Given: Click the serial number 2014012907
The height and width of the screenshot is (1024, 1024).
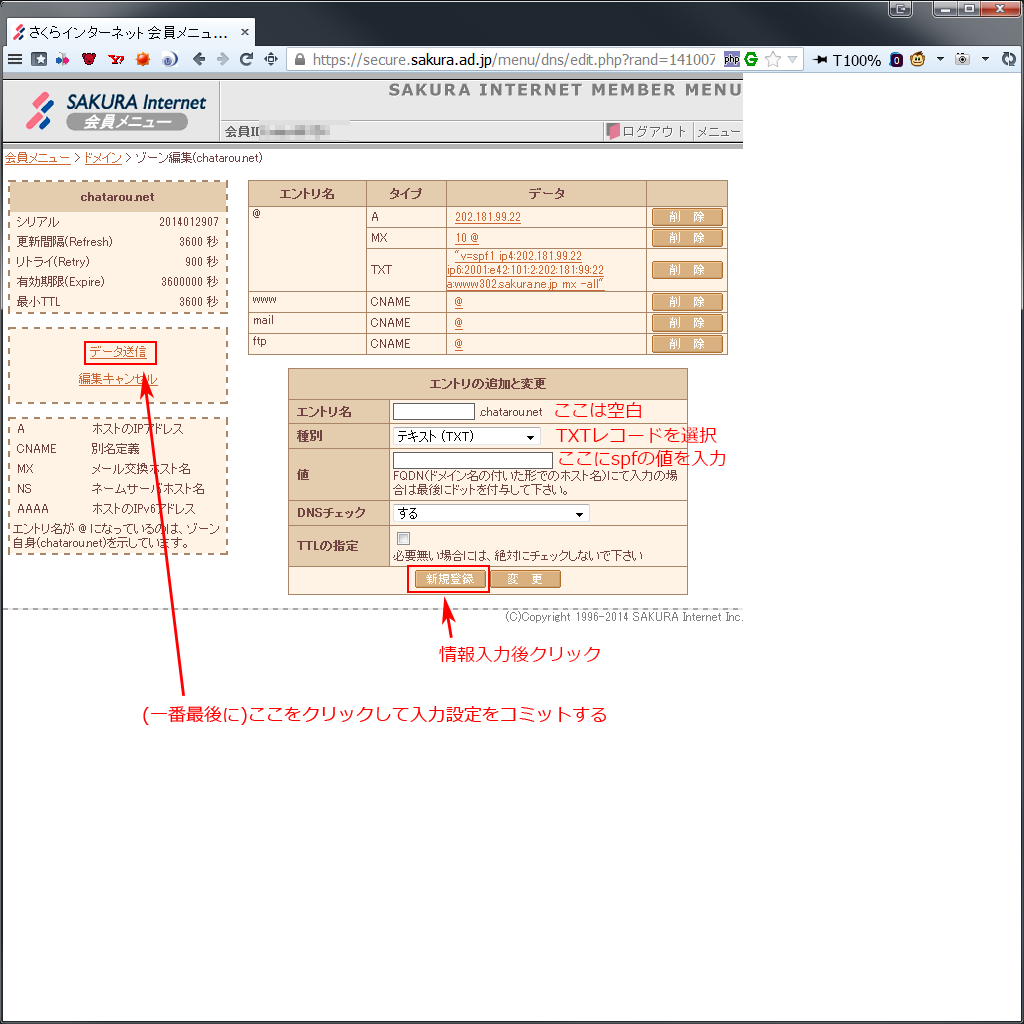Looking at the screenshot, I should click(x=189, y=222).
